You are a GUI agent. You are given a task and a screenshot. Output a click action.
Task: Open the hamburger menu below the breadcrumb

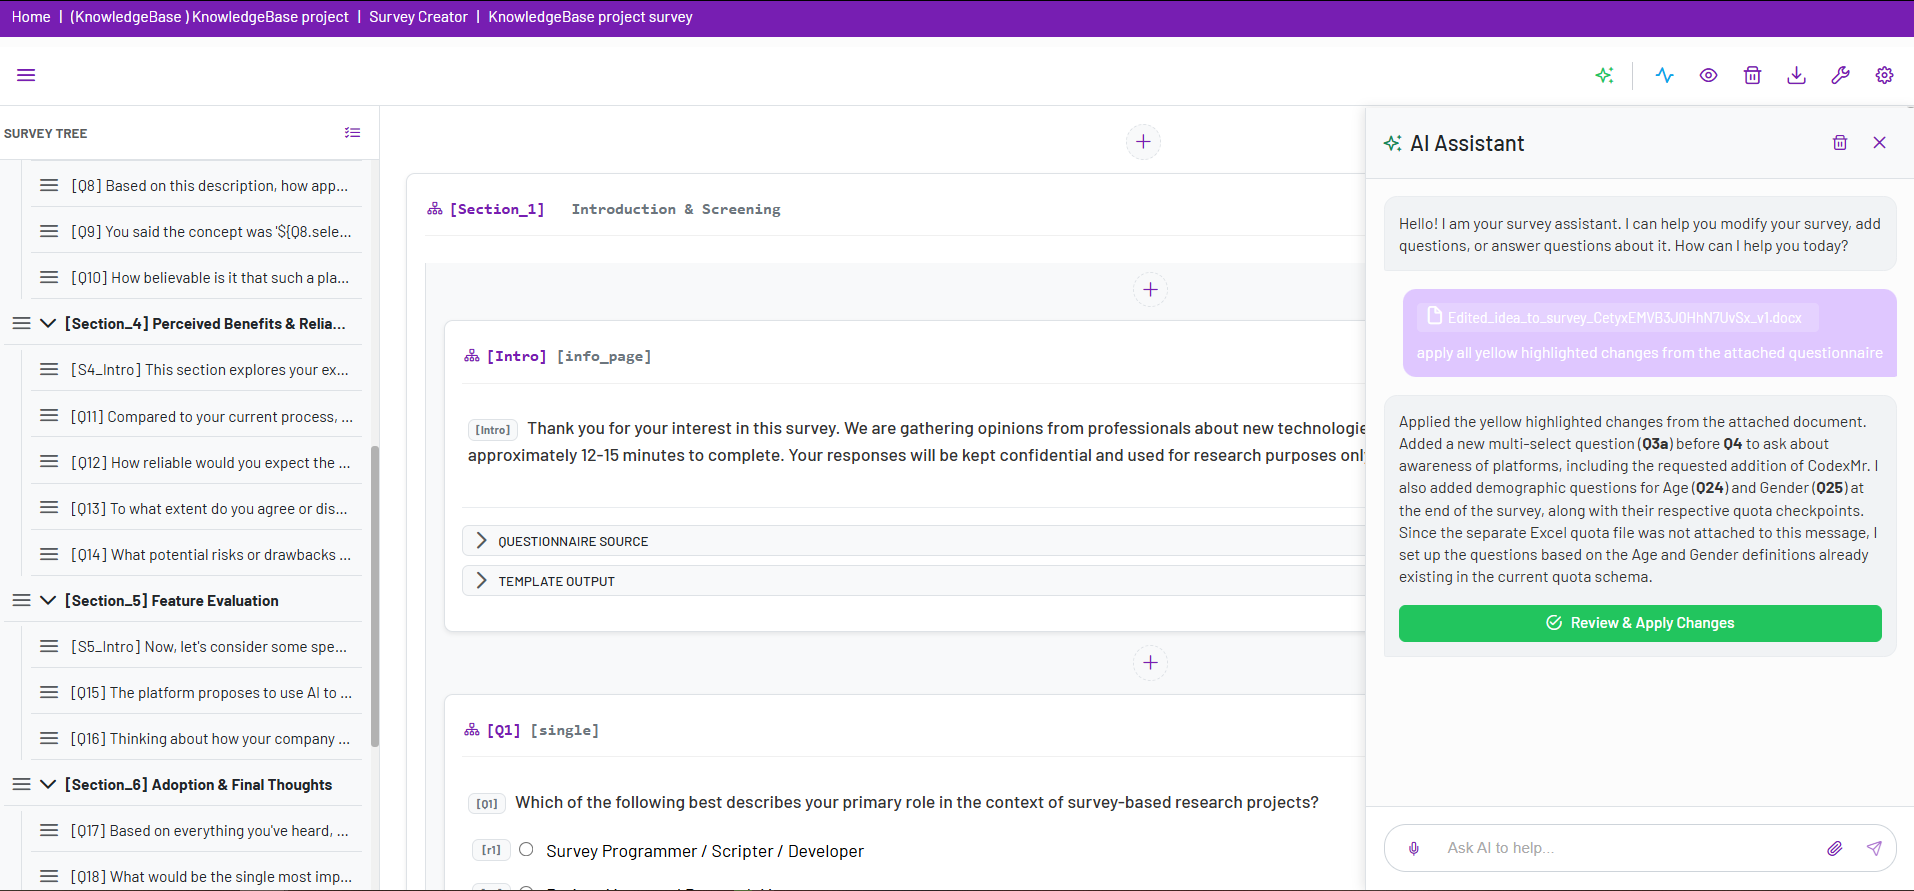(26, 75)
